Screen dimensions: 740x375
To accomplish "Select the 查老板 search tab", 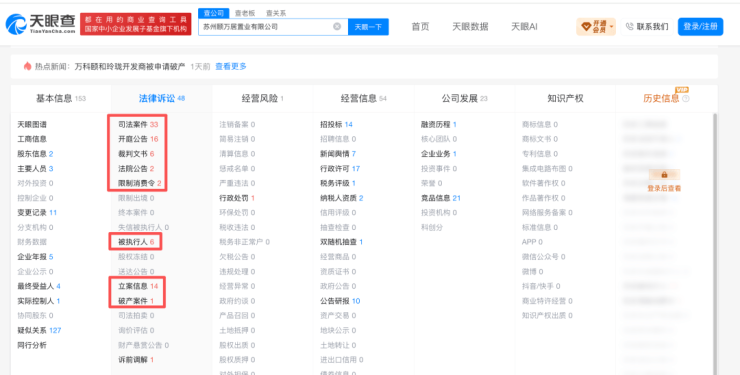I will 245,13.
